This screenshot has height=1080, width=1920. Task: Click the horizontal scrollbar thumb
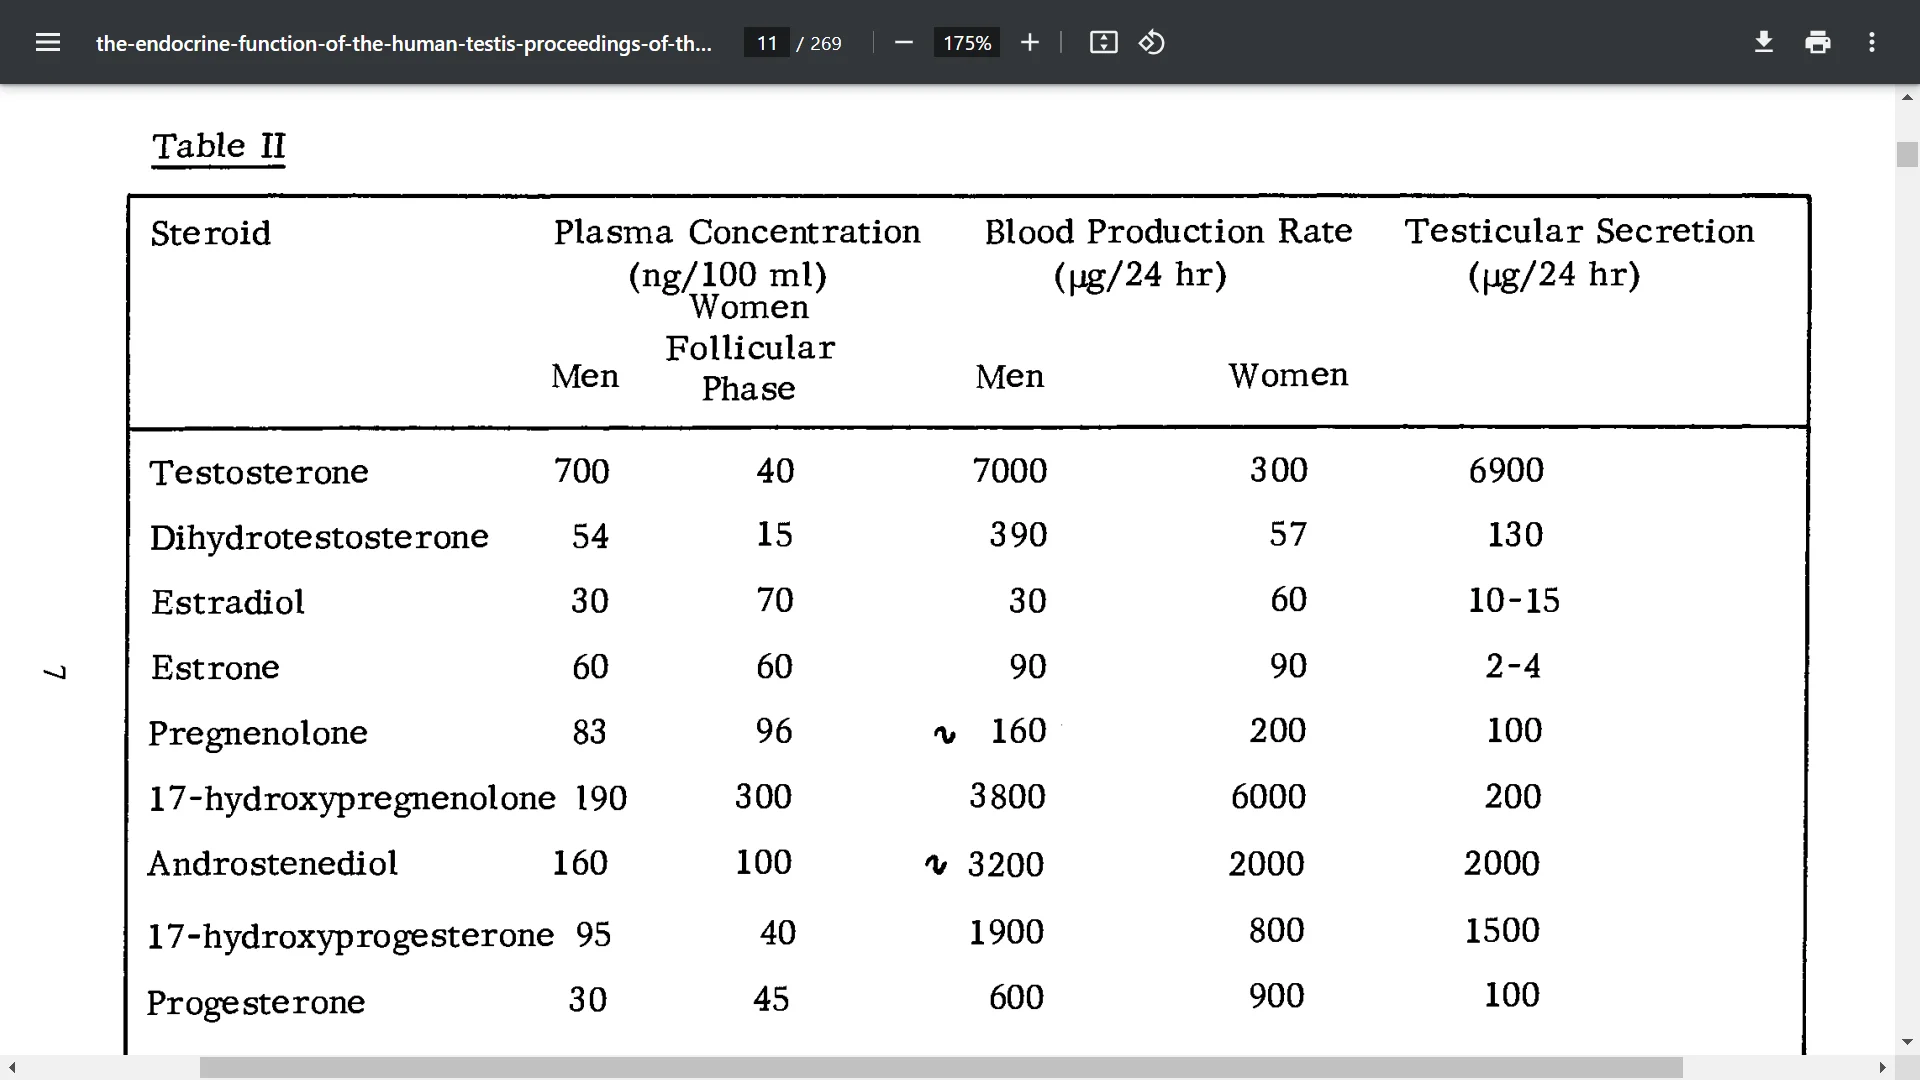[x=941, y=1067]
